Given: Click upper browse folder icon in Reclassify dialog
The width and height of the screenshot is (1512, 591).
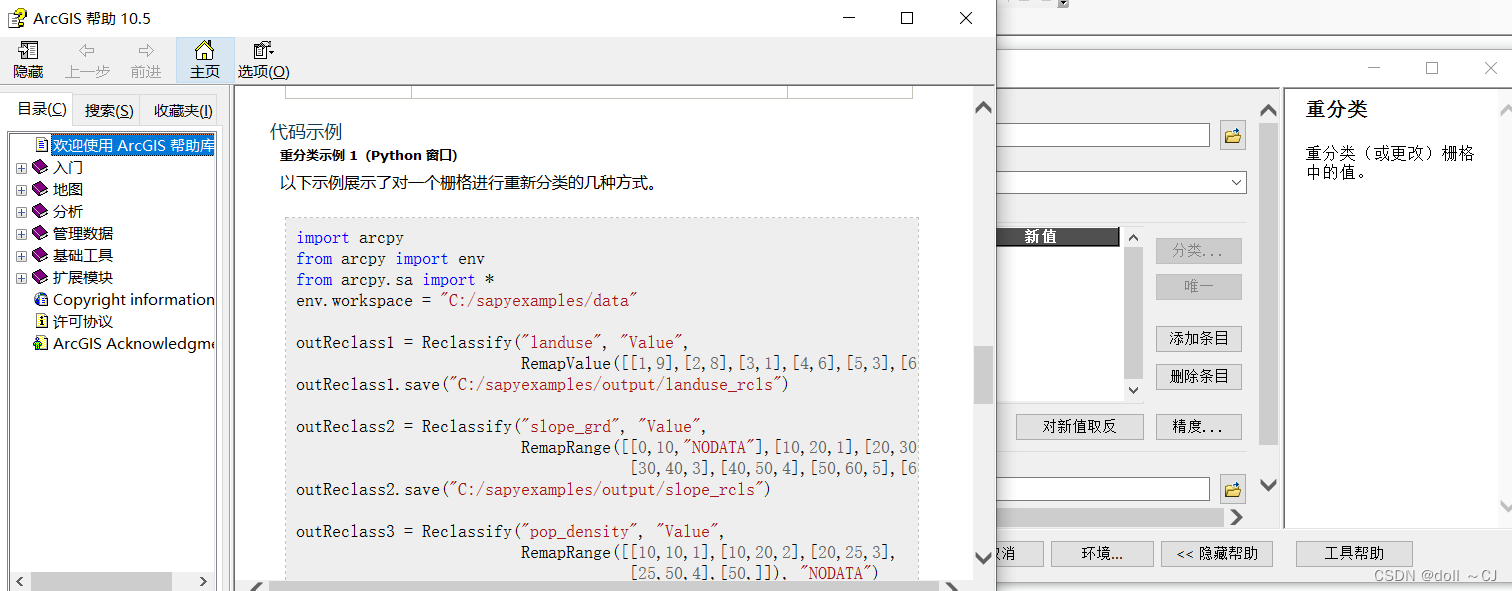Looking at the screenshot, I should [1233, 136].
